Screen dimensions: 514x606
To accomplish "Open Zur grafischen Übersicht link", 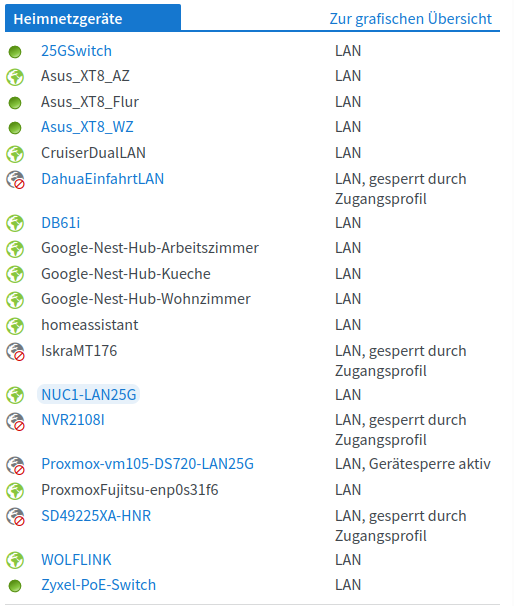I will 410,19.
